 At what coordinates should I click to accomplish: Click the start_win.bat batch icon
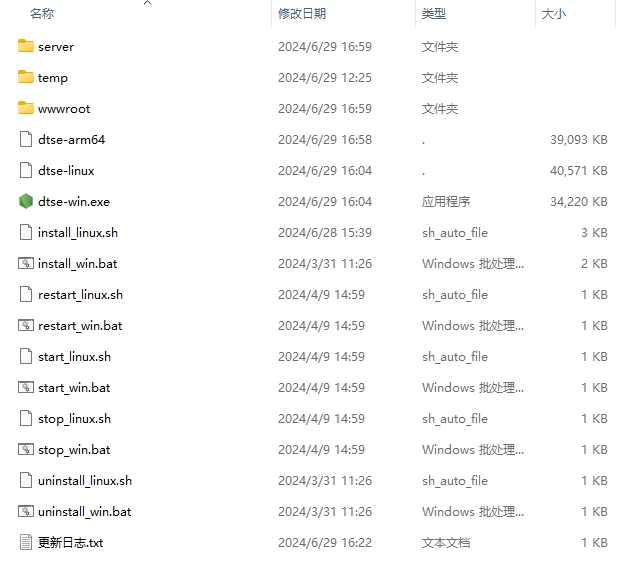(x=26, y=387)
